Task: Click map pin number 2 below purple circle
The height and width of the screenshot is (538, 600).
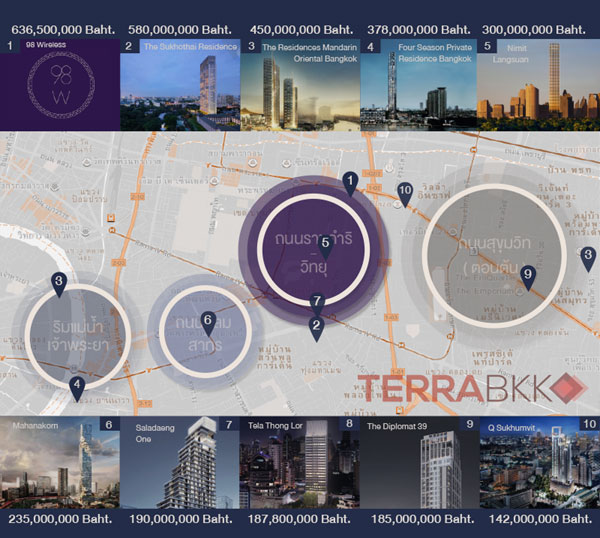Action: pyautogui.click(x=316, y=329)
